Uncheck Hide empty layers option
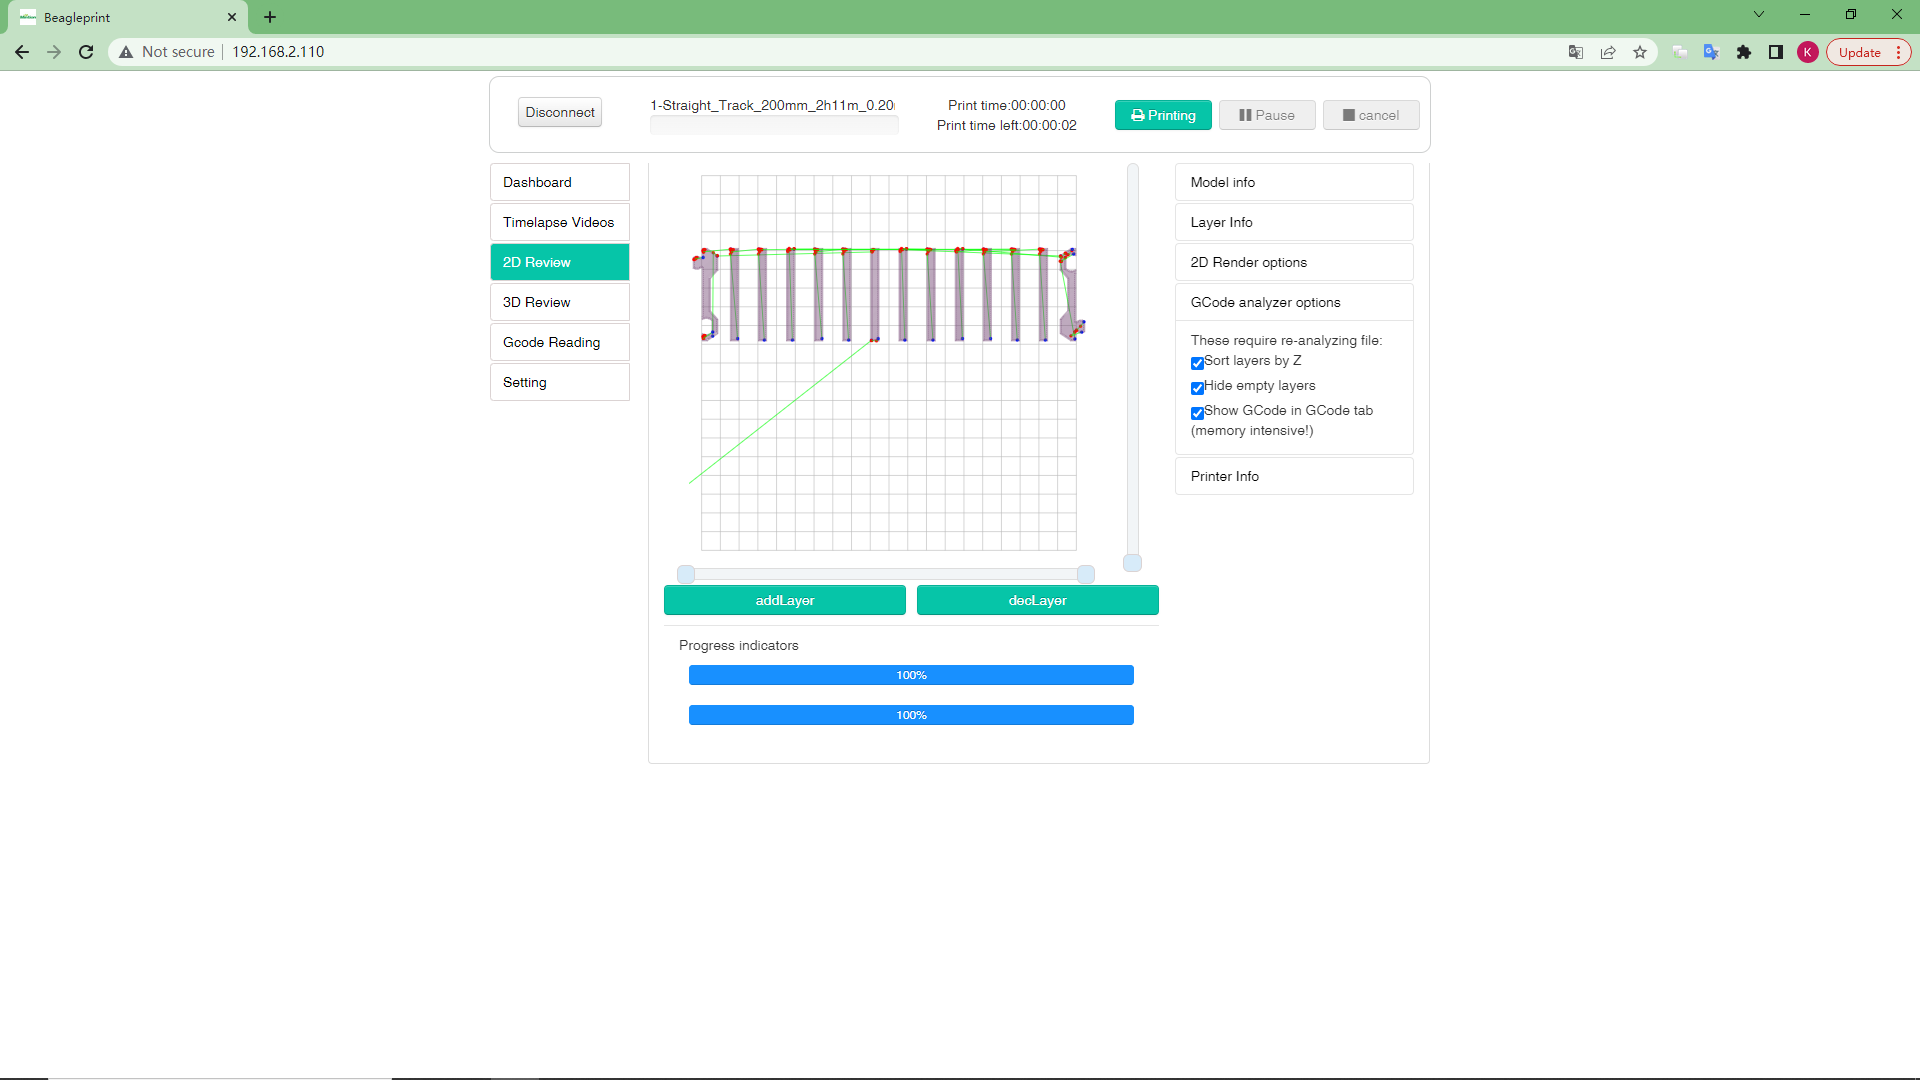This screenshot has height=1080, width=1920. tap(1197, 388)
